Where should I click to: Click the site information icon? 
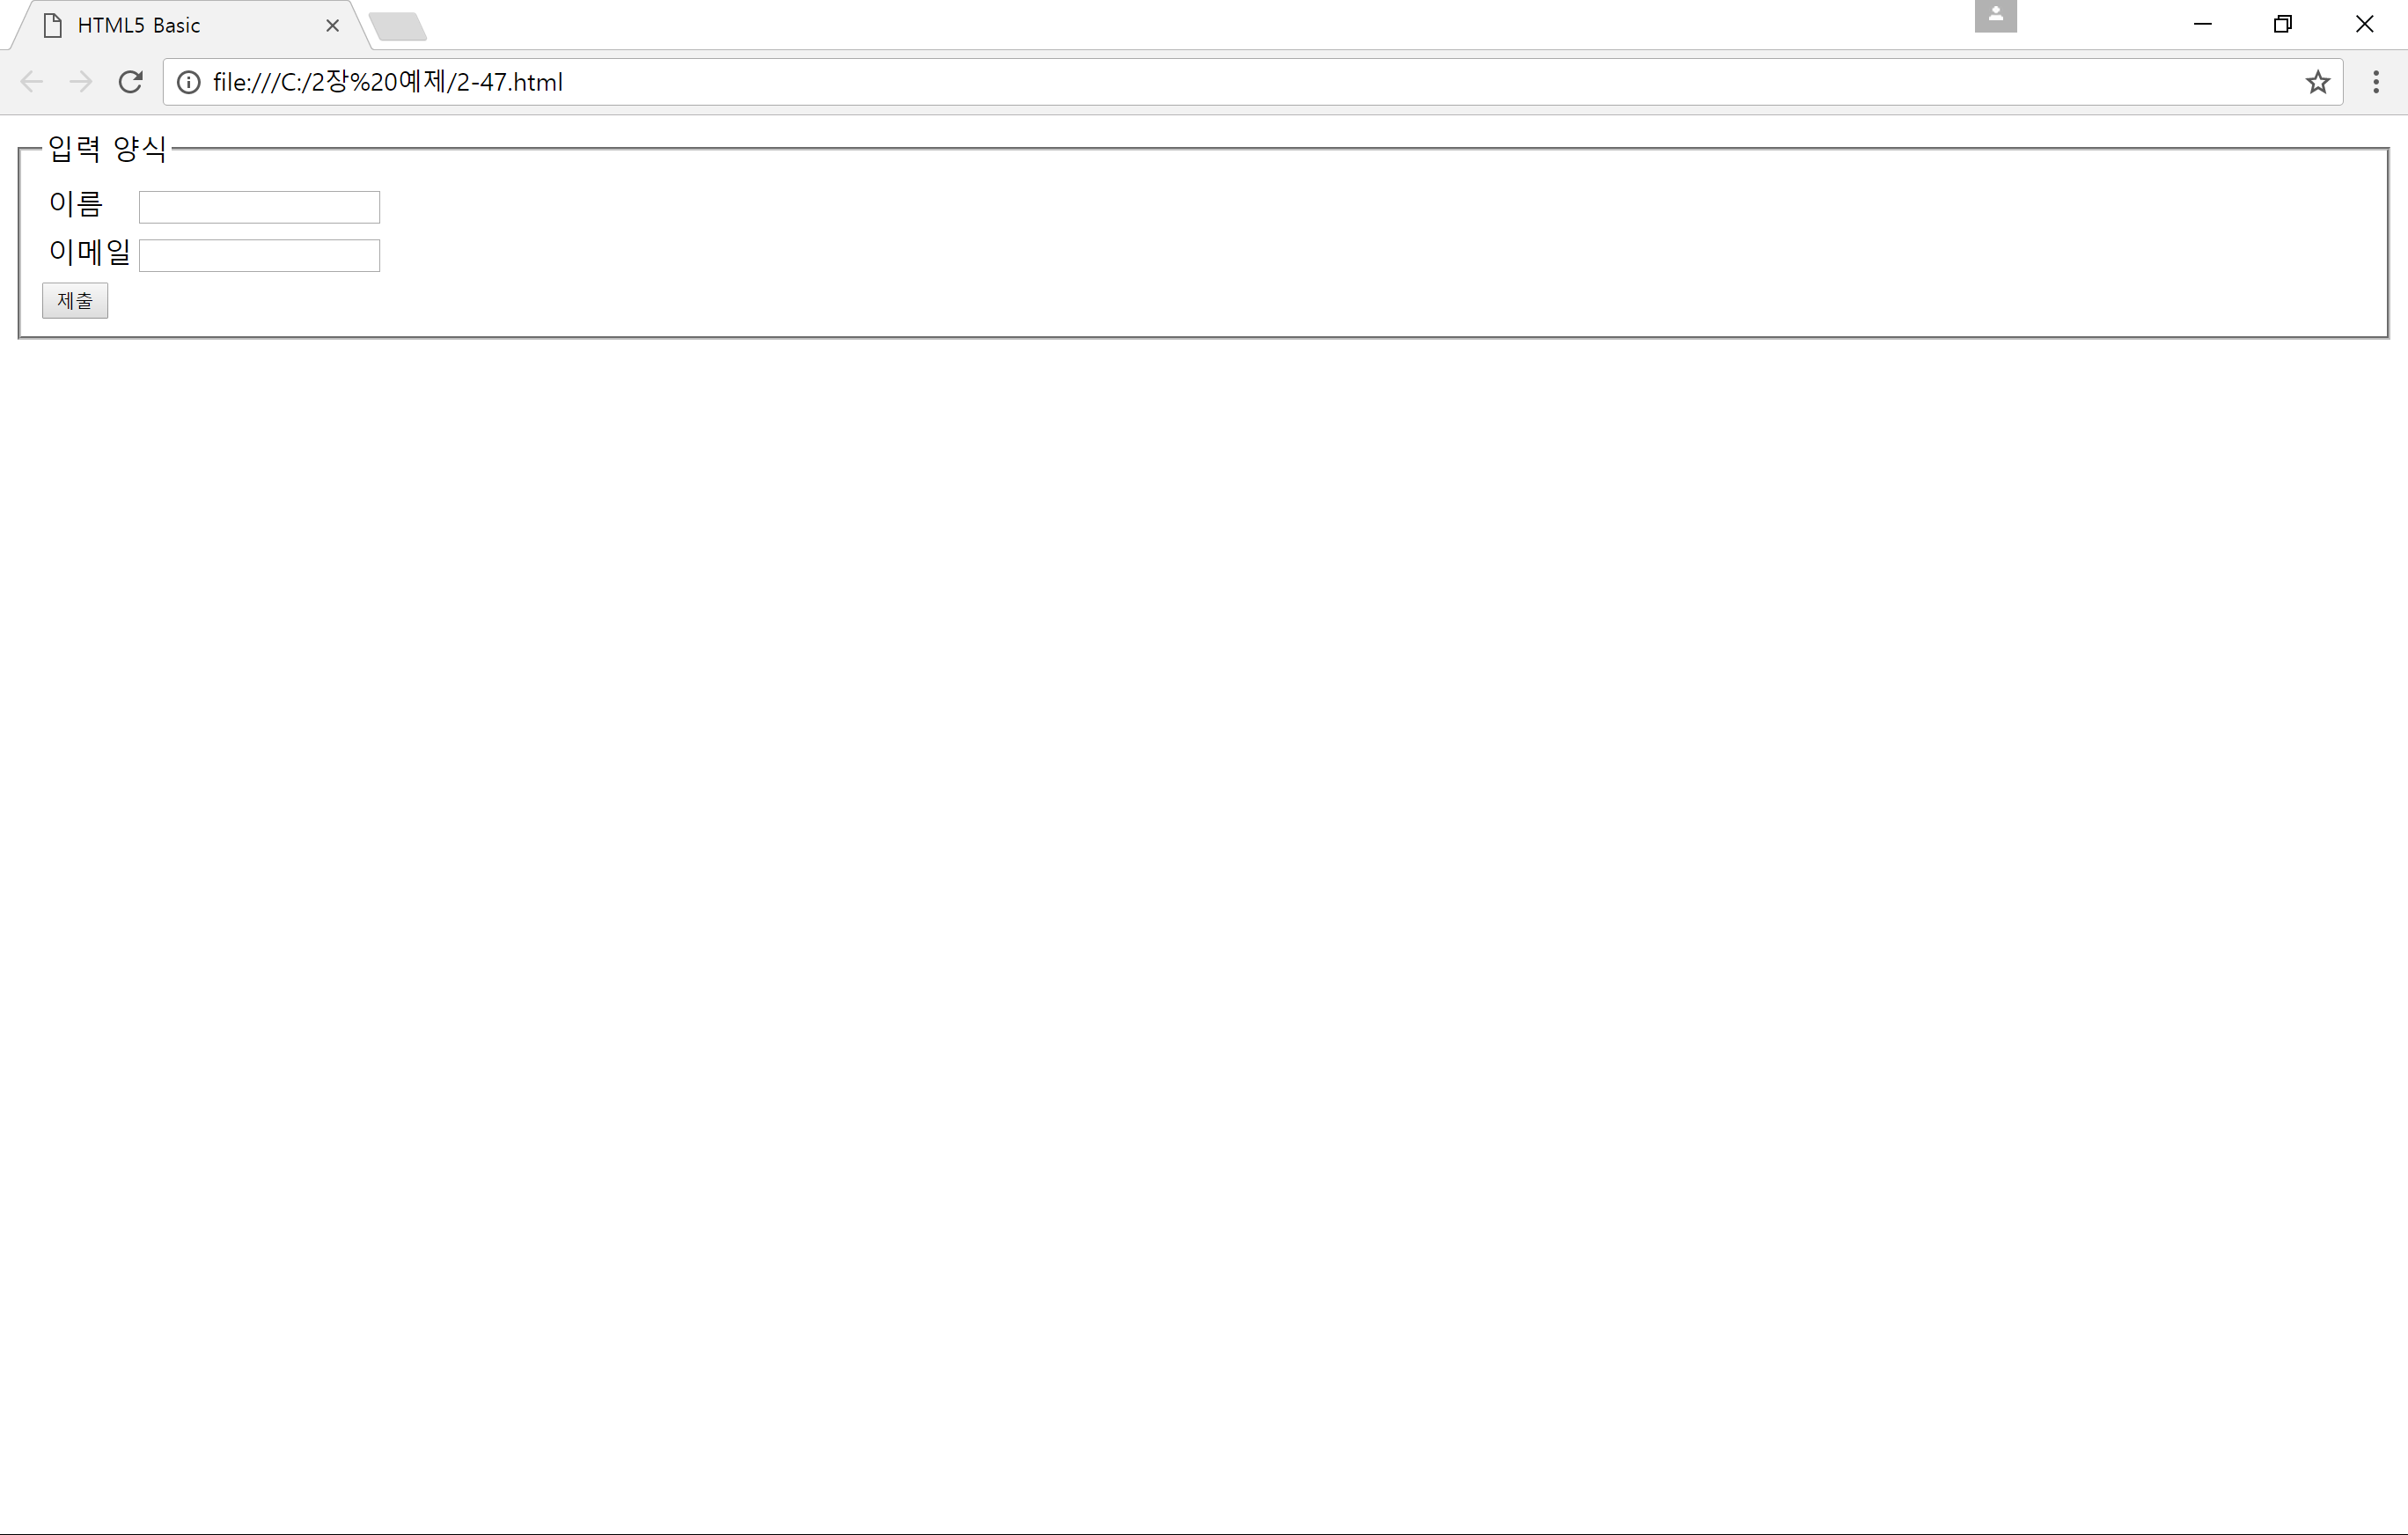point(188,82)
